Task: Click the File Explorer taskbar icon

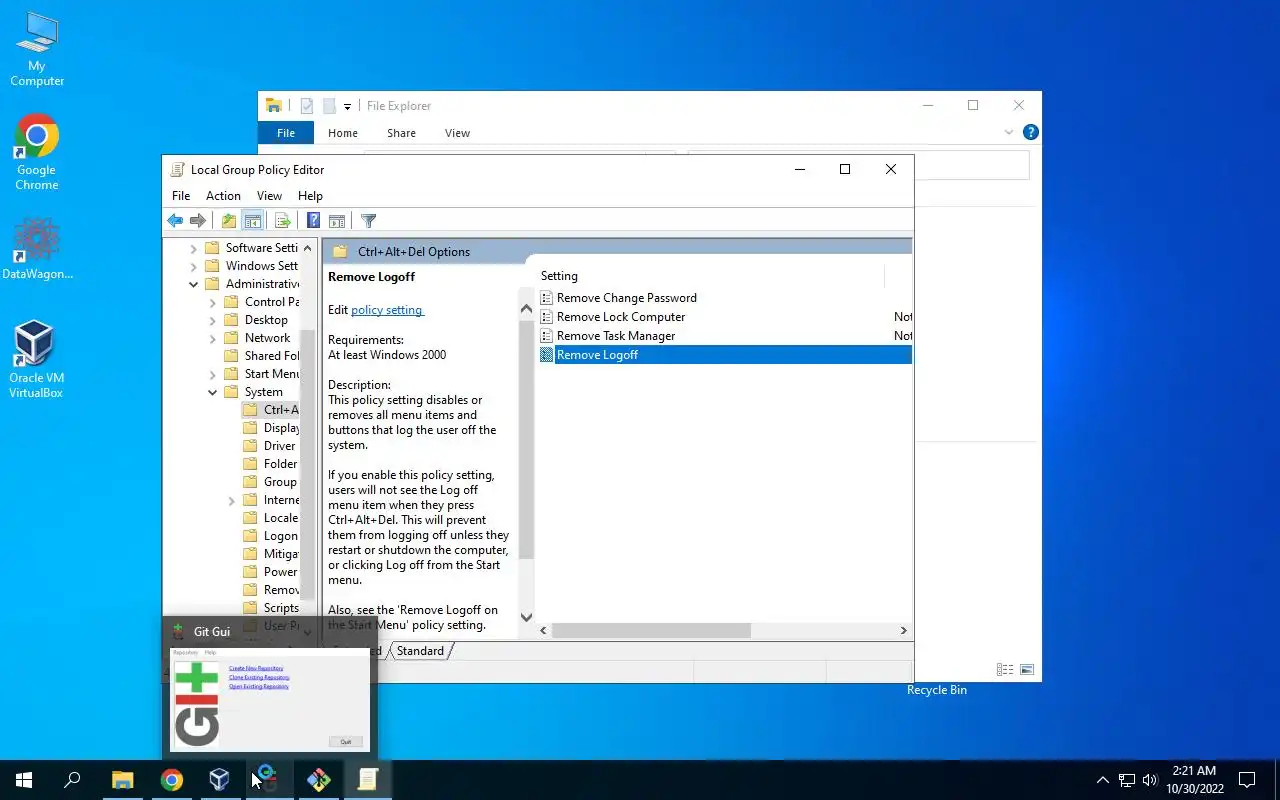Action: [x=122, y=780]
